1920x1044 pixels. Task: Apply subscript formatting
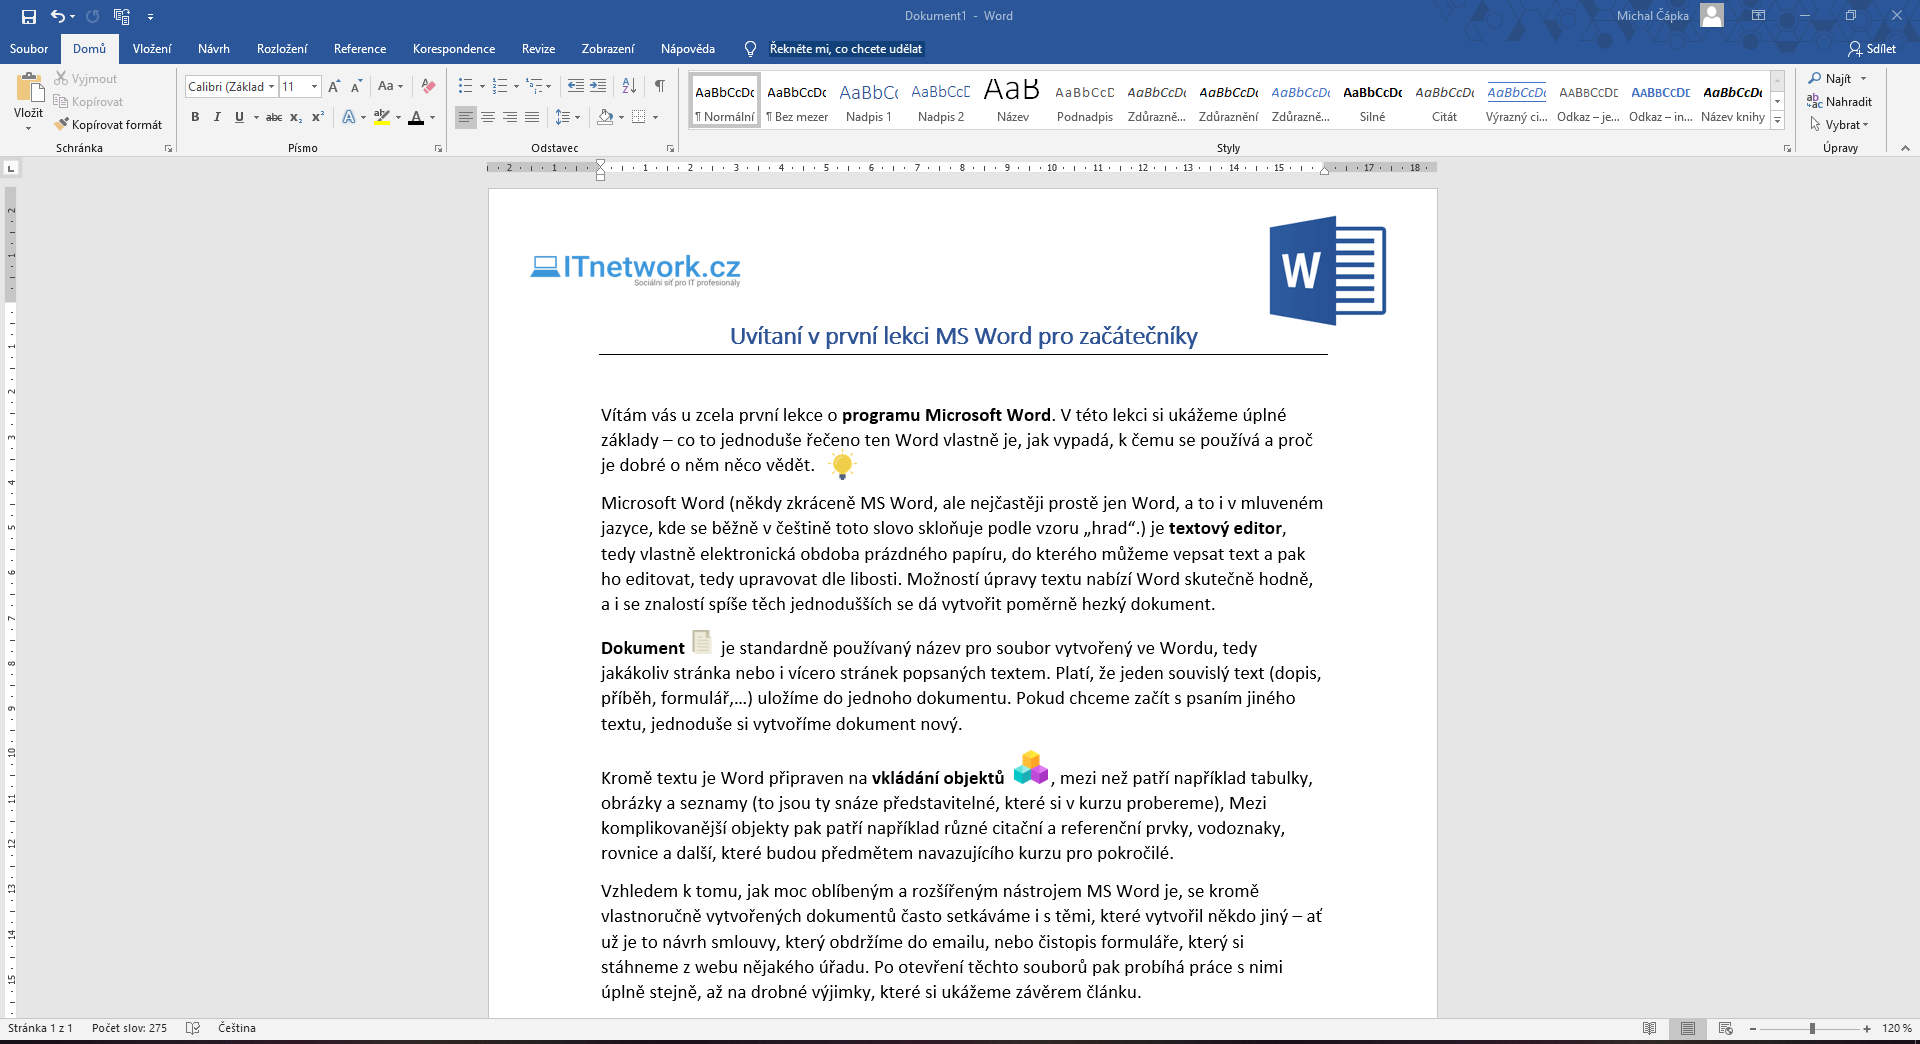[x=296, y=117]
